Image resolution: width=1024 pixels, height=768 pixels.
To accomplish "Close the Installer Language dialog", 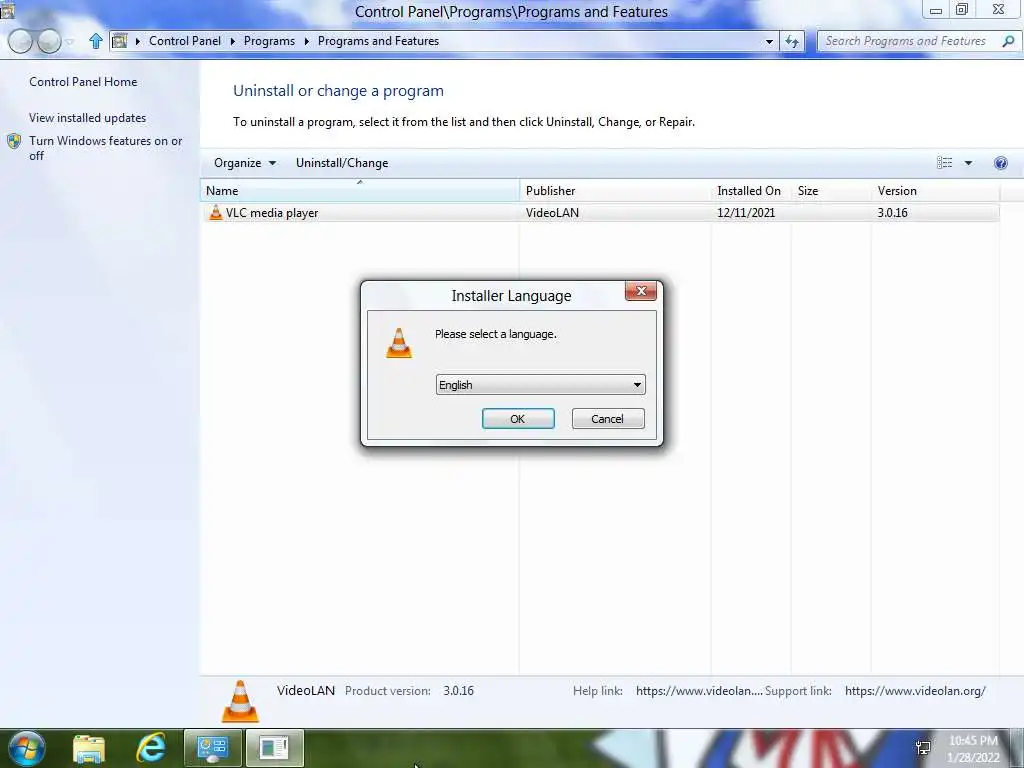I will pyautogui.click(x=640, y=291).
